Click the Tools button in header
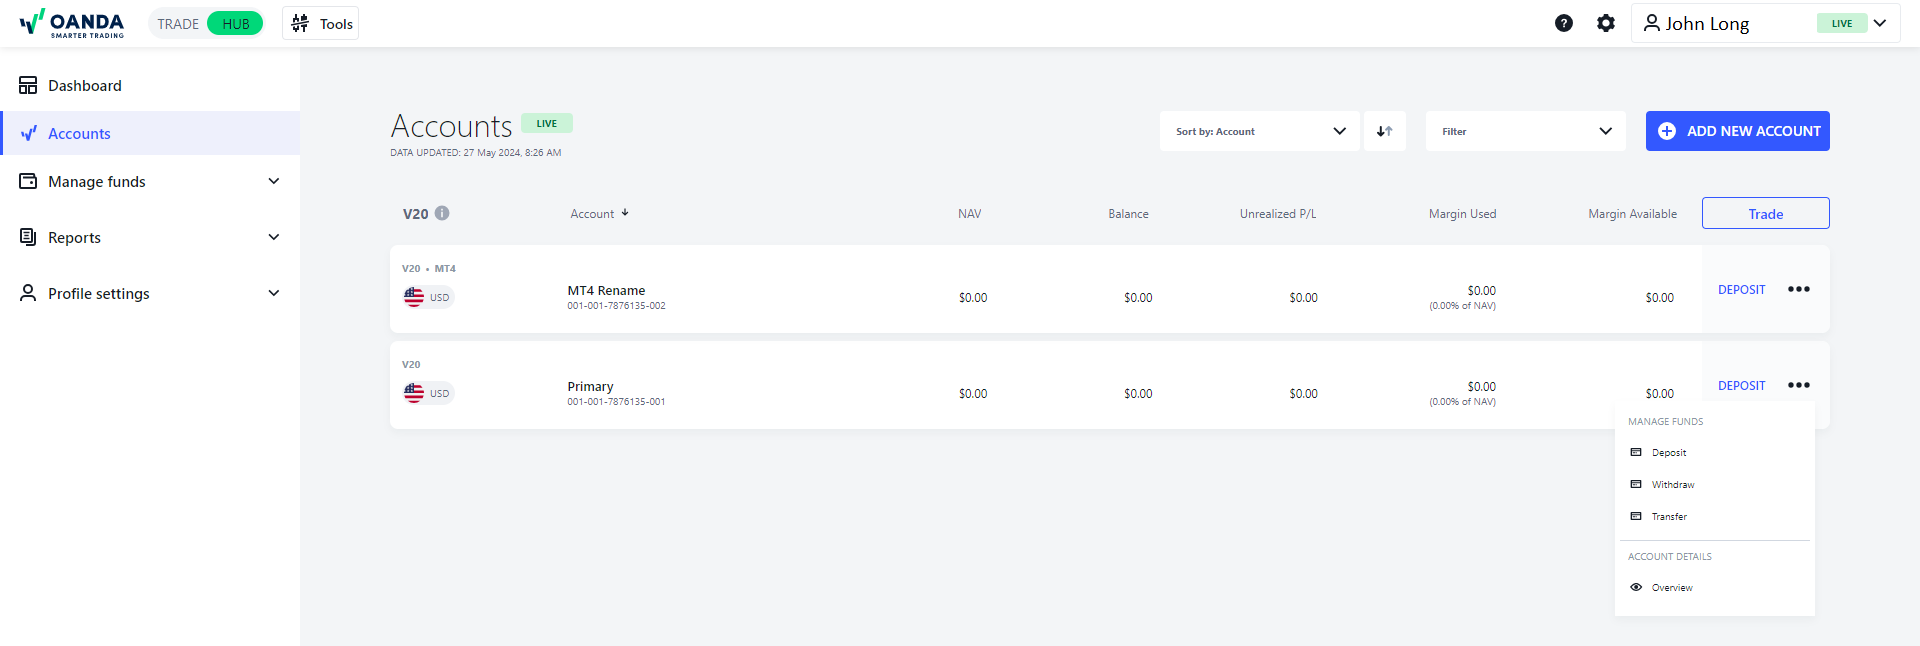1920x646 pixels. (x=321, y=24)
